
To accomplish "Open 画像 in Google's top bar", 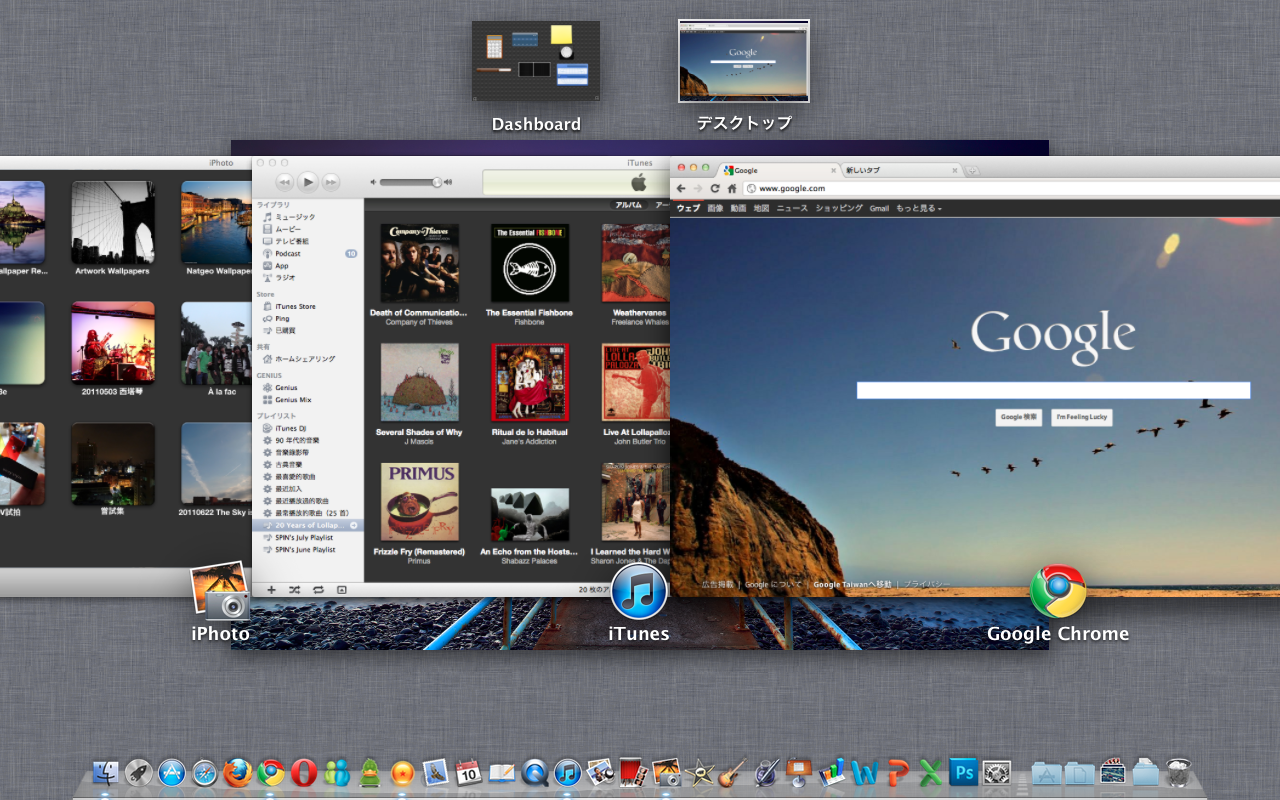I will click(715, 208).
